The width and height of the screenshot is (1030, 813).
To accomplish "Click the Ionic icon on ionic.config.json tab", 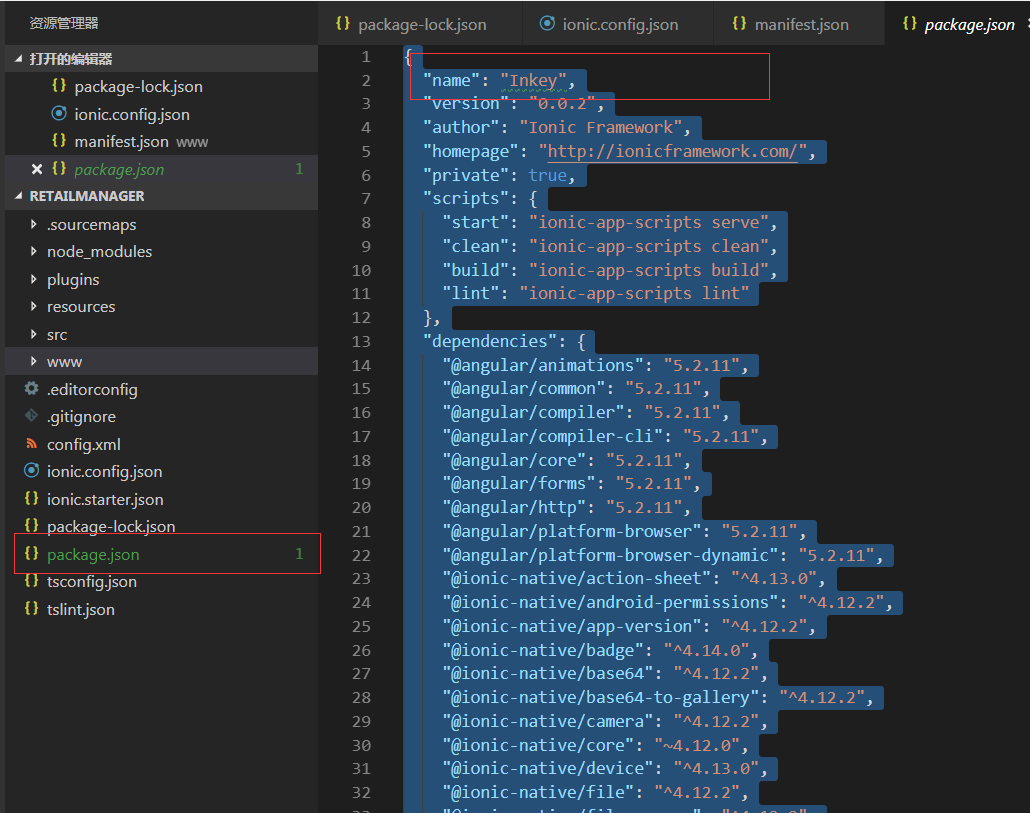I will [547, 24].
